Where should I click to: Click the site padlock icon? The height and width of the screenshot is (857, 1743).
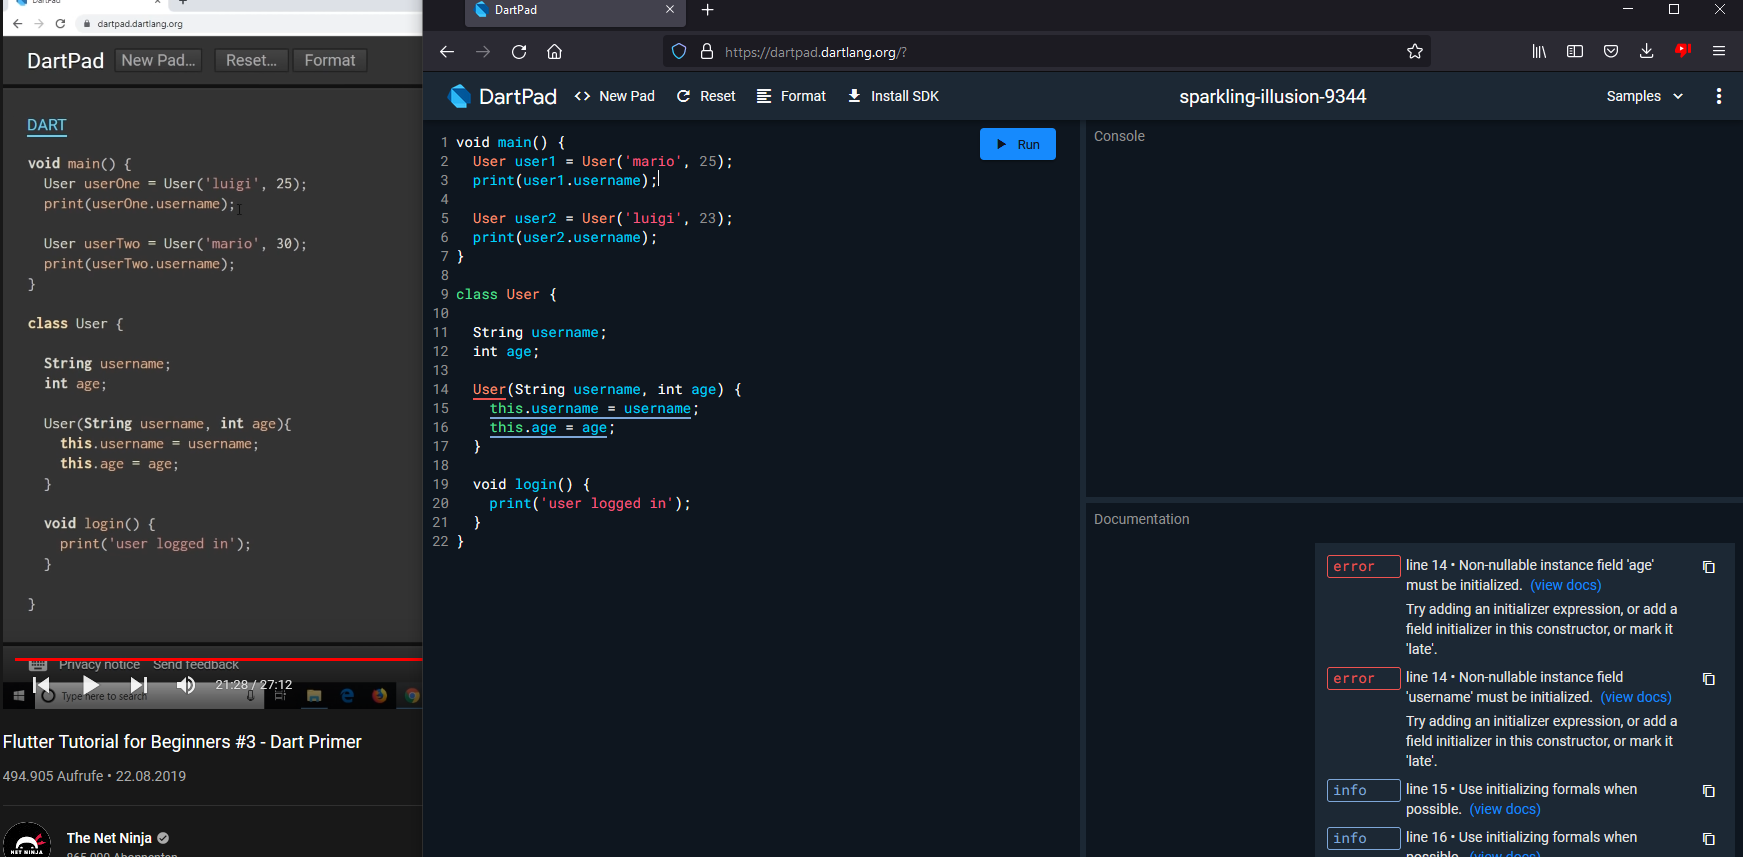pos(707,52)
